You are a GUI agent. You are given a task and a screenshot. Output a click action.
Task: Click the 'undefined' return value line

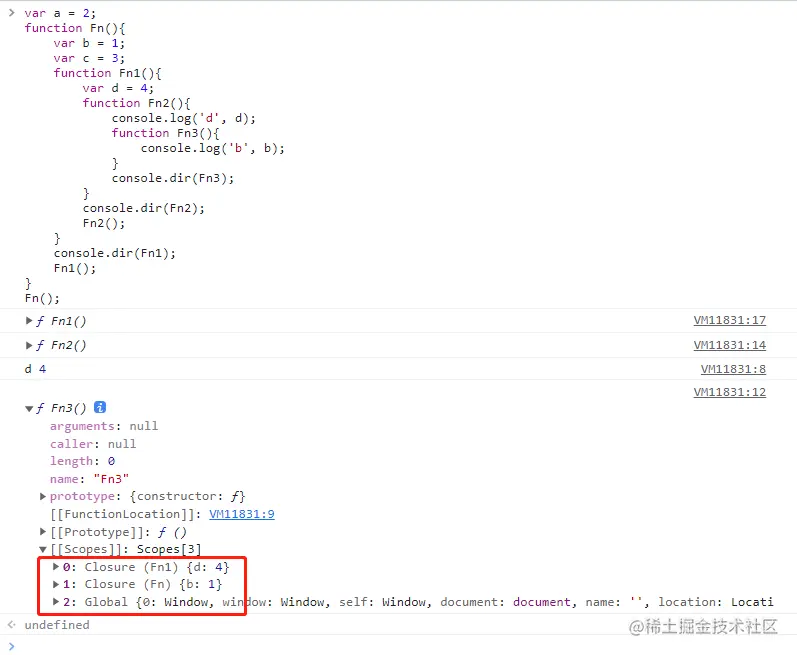point(57,625)
